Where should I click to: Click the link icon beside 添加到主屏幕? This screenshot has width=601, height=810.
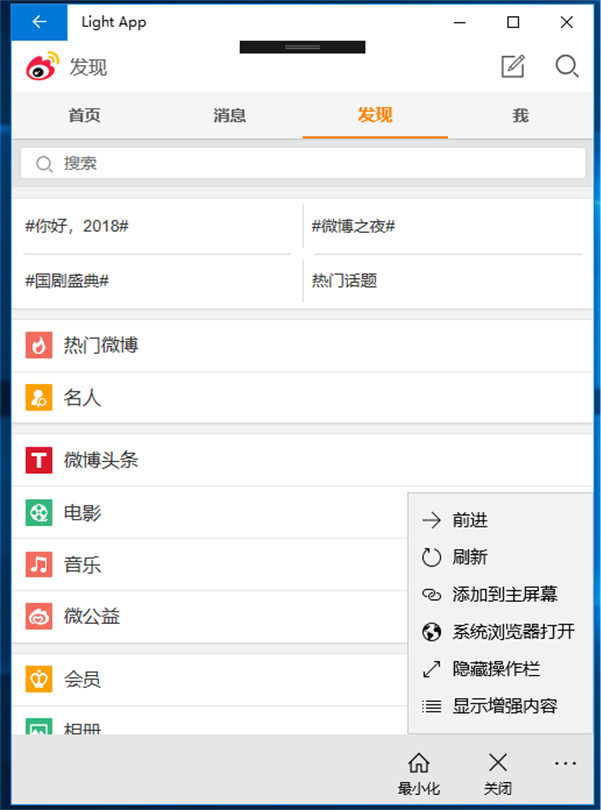pyautogui.click(x=432, y=595)
